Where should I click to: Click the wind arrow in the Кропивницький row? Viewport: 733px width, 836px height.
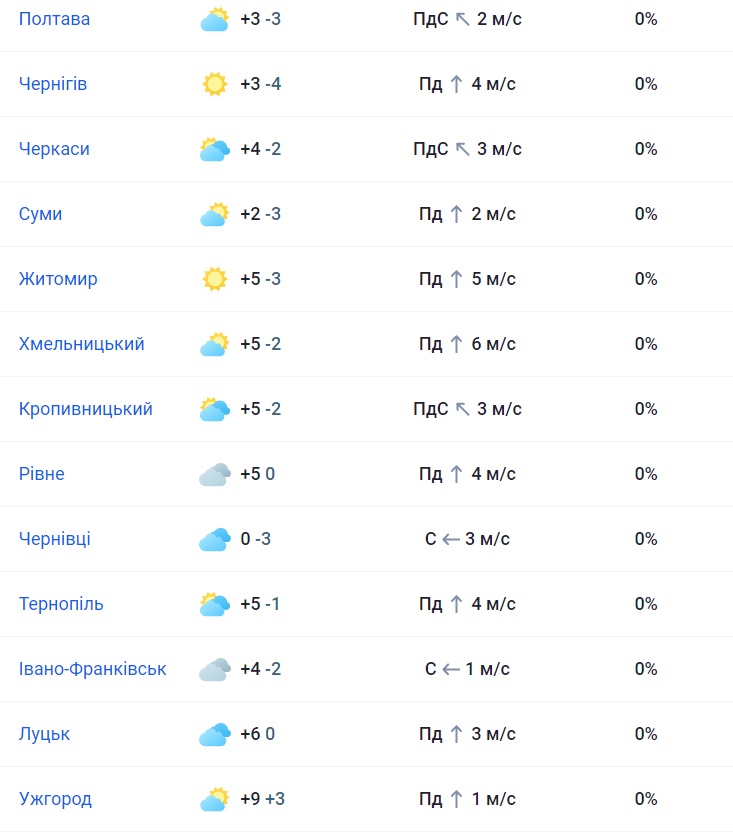tap(462, 409)
